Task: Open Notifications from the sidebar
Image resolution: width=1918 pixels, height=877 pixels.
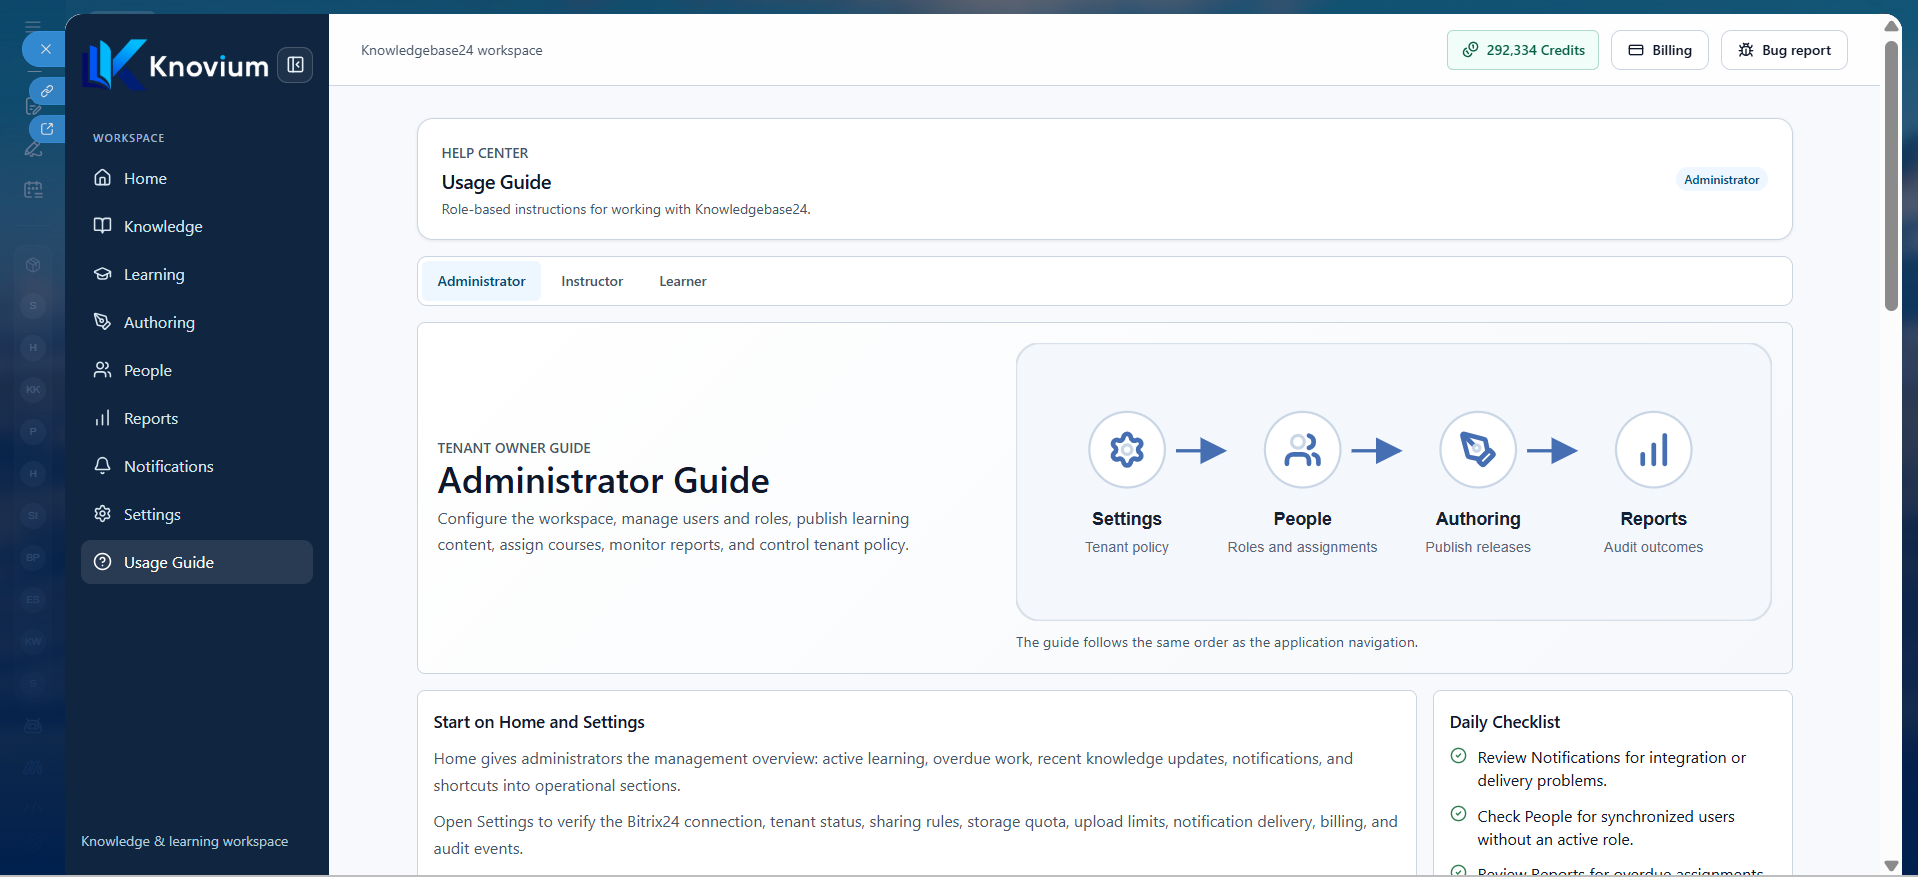Action: 197,466
